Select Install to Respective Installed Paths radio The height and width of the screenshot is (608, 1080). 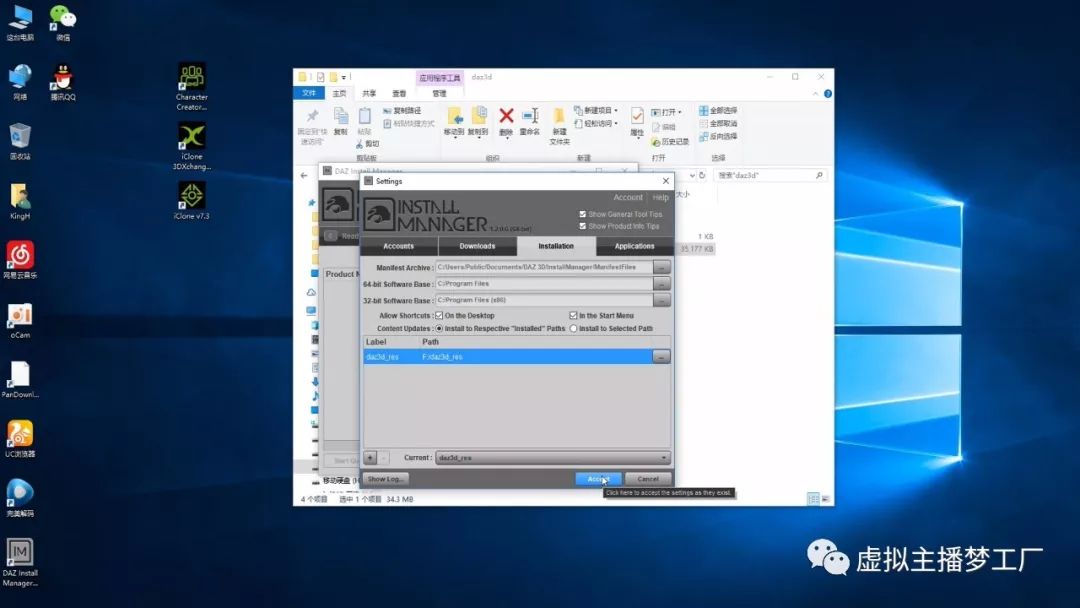[439, 328]
